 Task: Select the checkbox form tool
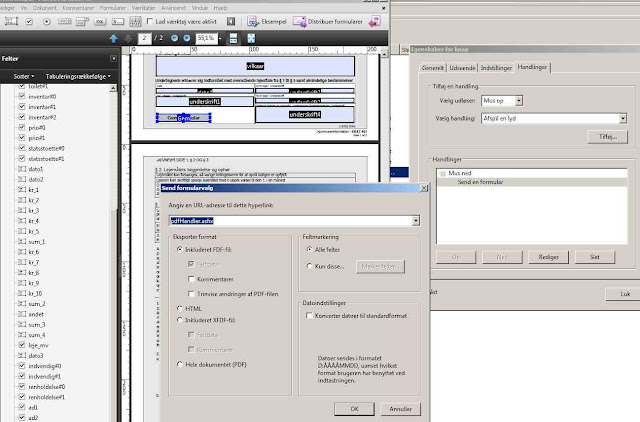29,22
